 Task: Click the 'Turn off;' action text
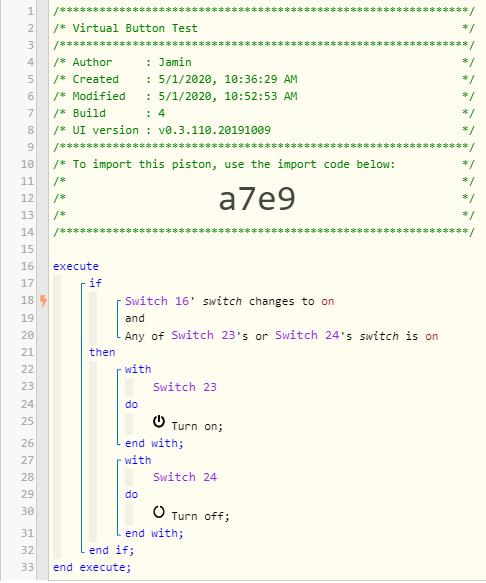(200, 516)
